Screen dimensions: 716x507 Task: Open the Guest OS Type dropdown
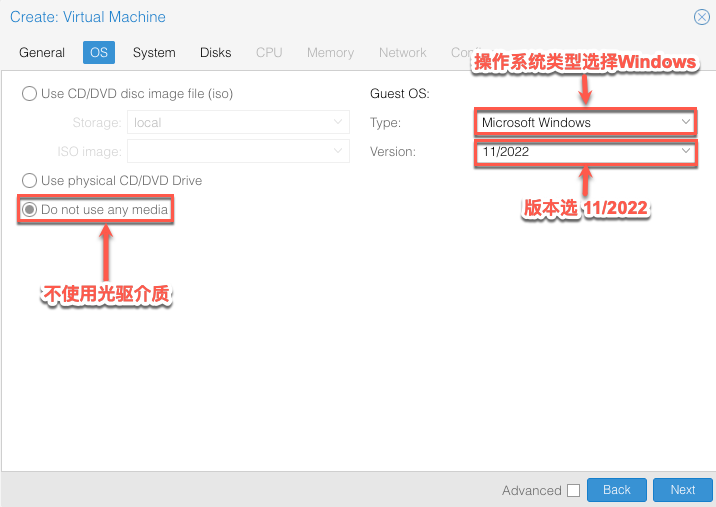pyautogui.click(x=685, y=122)
